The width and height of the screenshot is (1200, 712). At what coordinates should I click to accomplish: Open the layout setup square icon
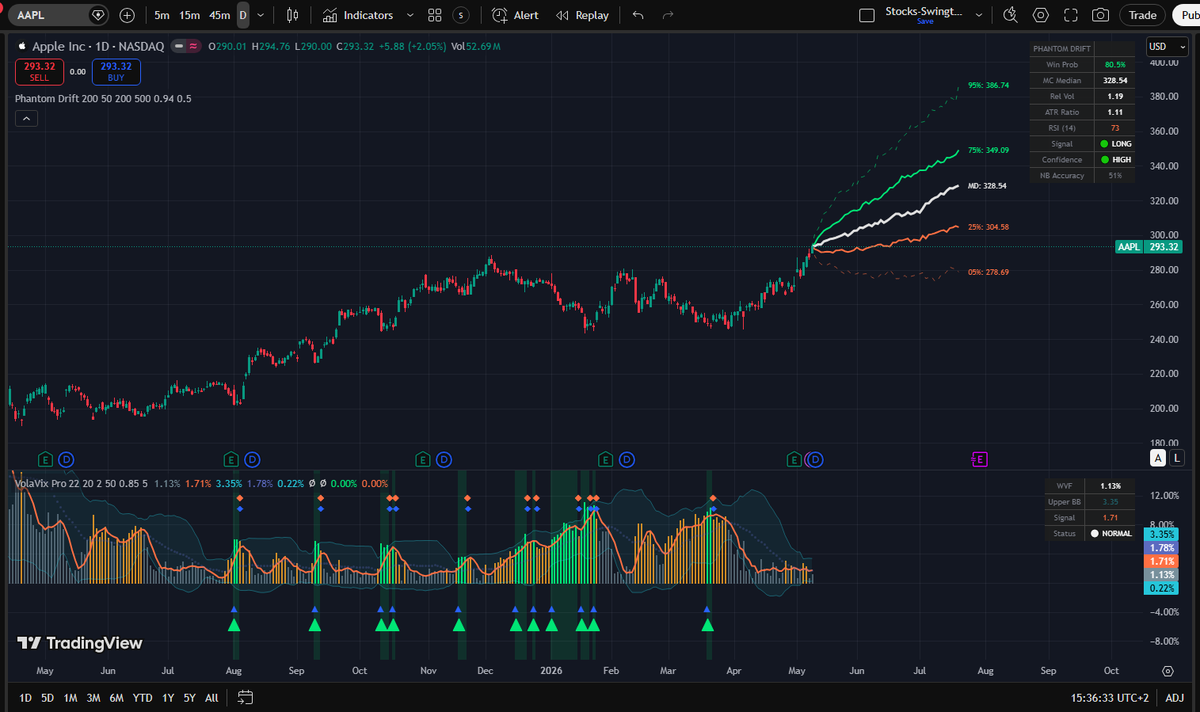[x=867, y=15]
